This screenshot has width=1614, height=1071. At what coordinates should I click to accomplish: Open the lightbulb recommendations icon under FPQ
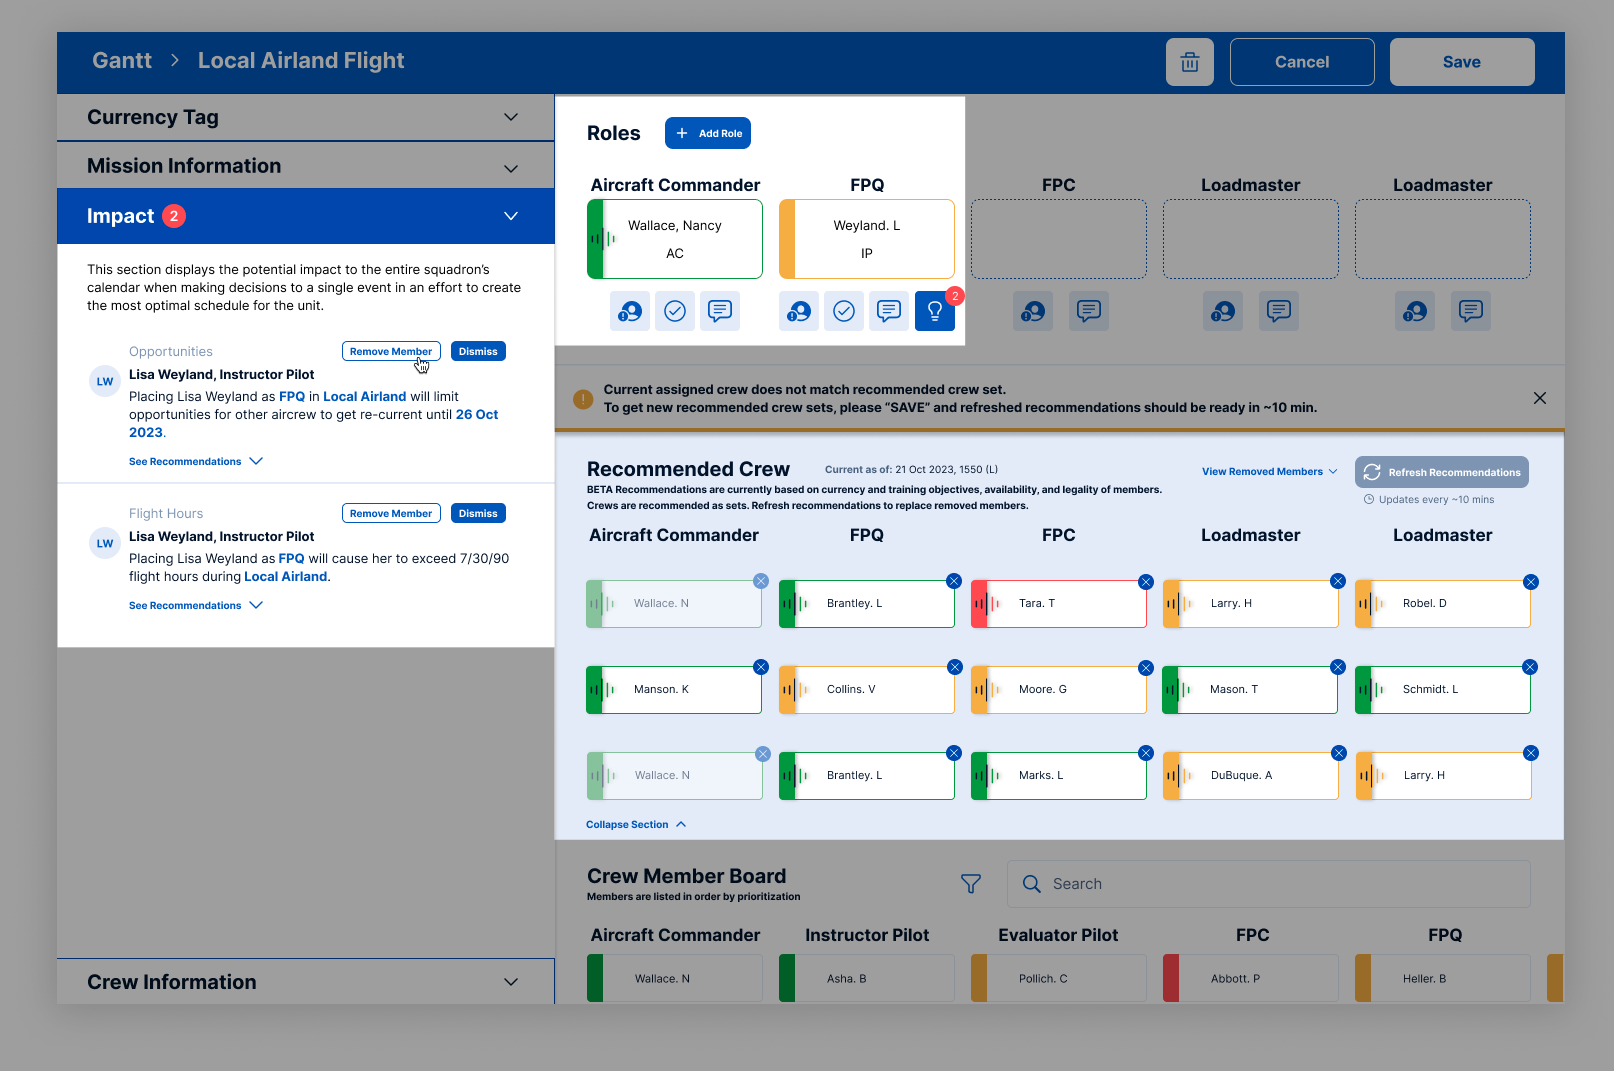click(935, 311)
